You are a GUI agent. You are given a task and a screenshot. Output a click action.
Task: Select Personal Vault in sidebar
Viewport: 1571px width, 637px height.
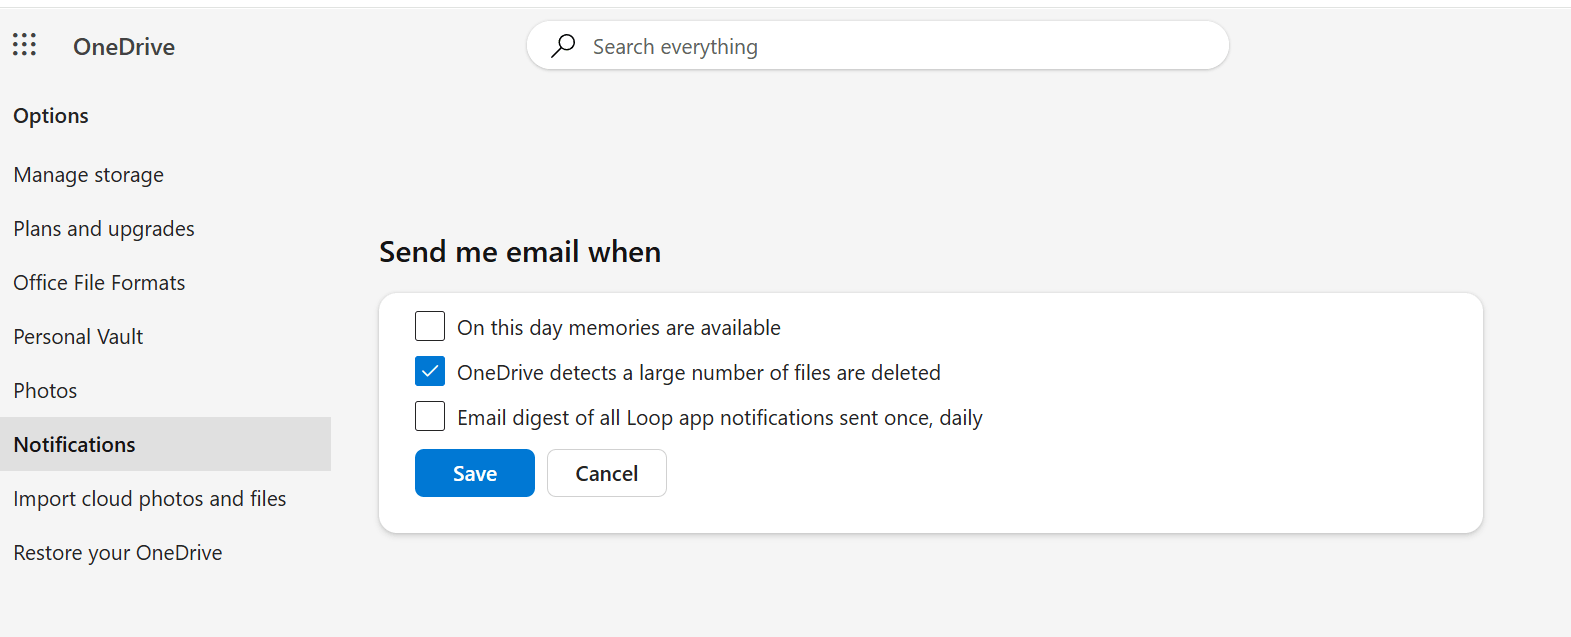(78, 337)
